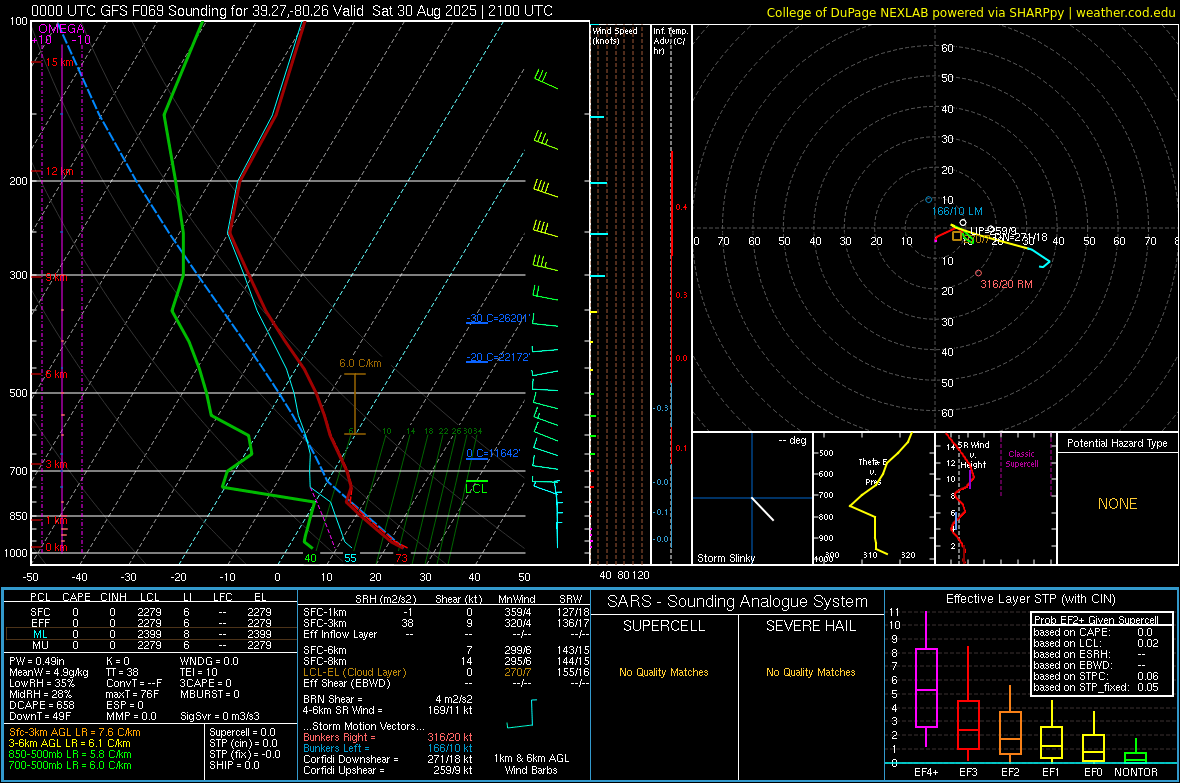Click the SFC-6km shear row

coord(446,650)
